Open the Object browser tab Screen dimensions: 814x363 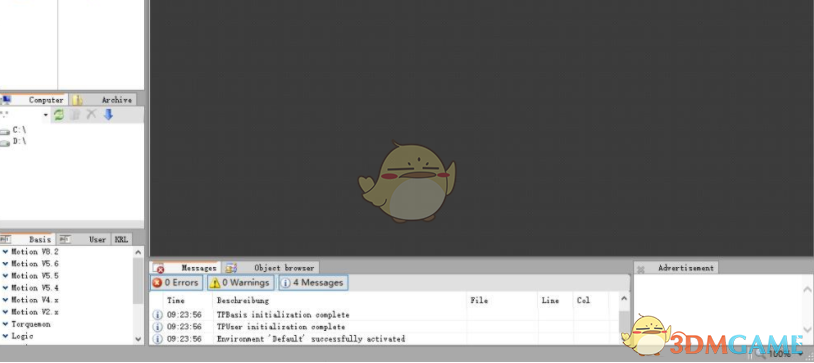[x=271, y=268]
